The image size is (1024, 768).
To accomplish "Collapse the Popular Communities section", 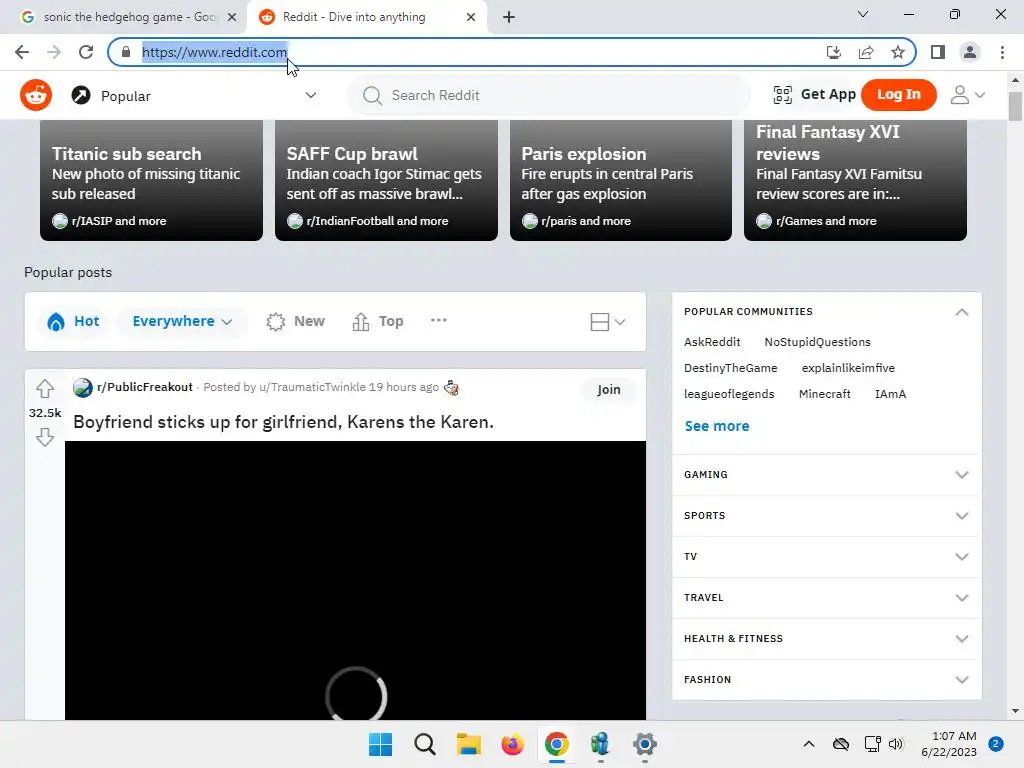I will tap(962, 312).
